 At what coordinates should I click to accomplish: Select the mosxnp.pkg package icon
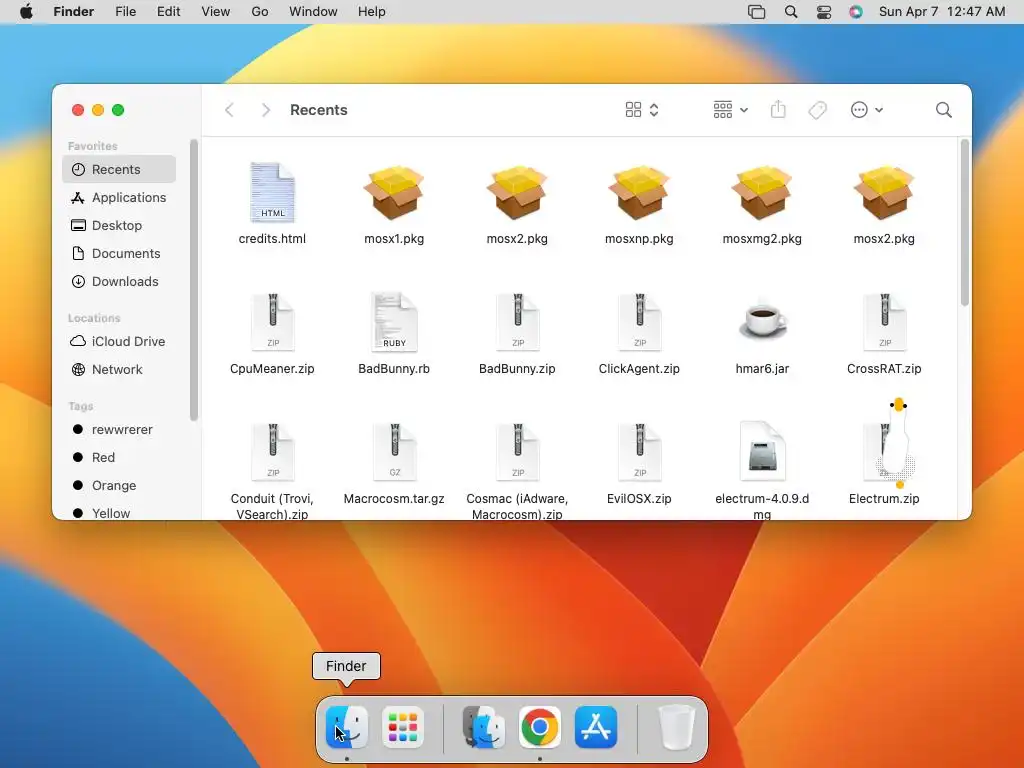639,193
